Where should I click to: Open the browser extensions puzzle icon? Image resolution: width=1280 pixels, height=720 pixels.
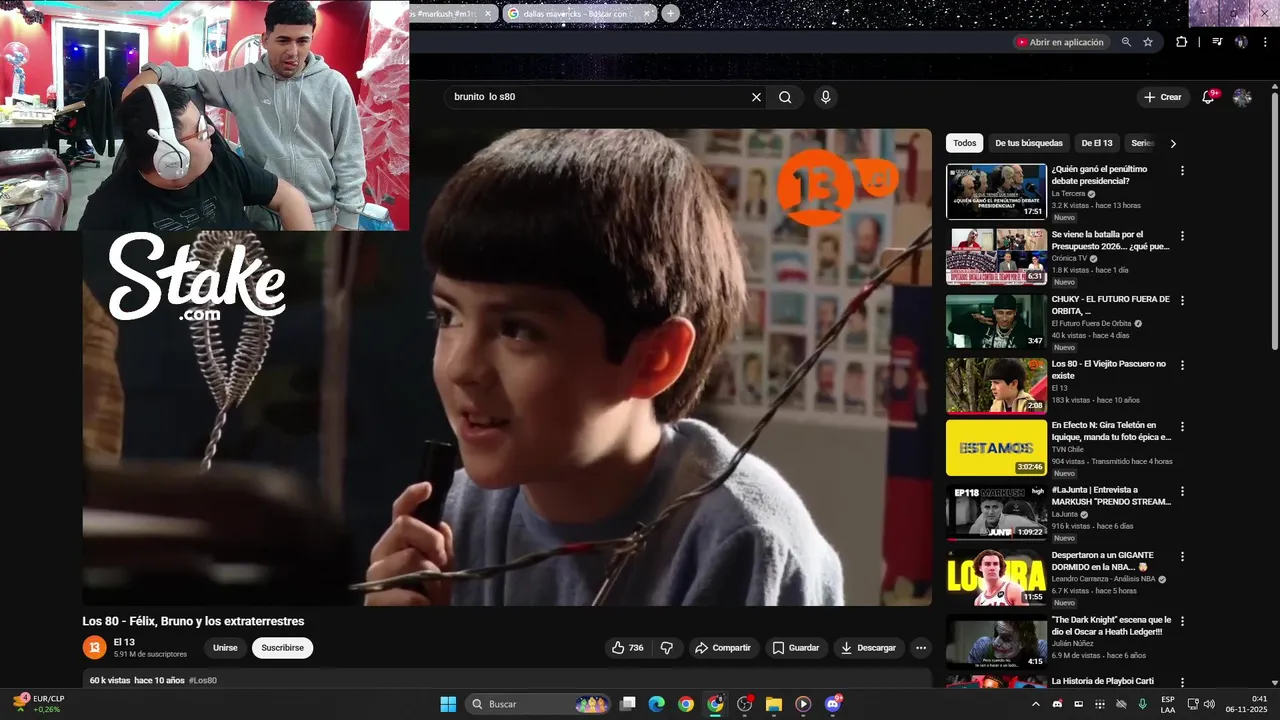point(1182,42)
